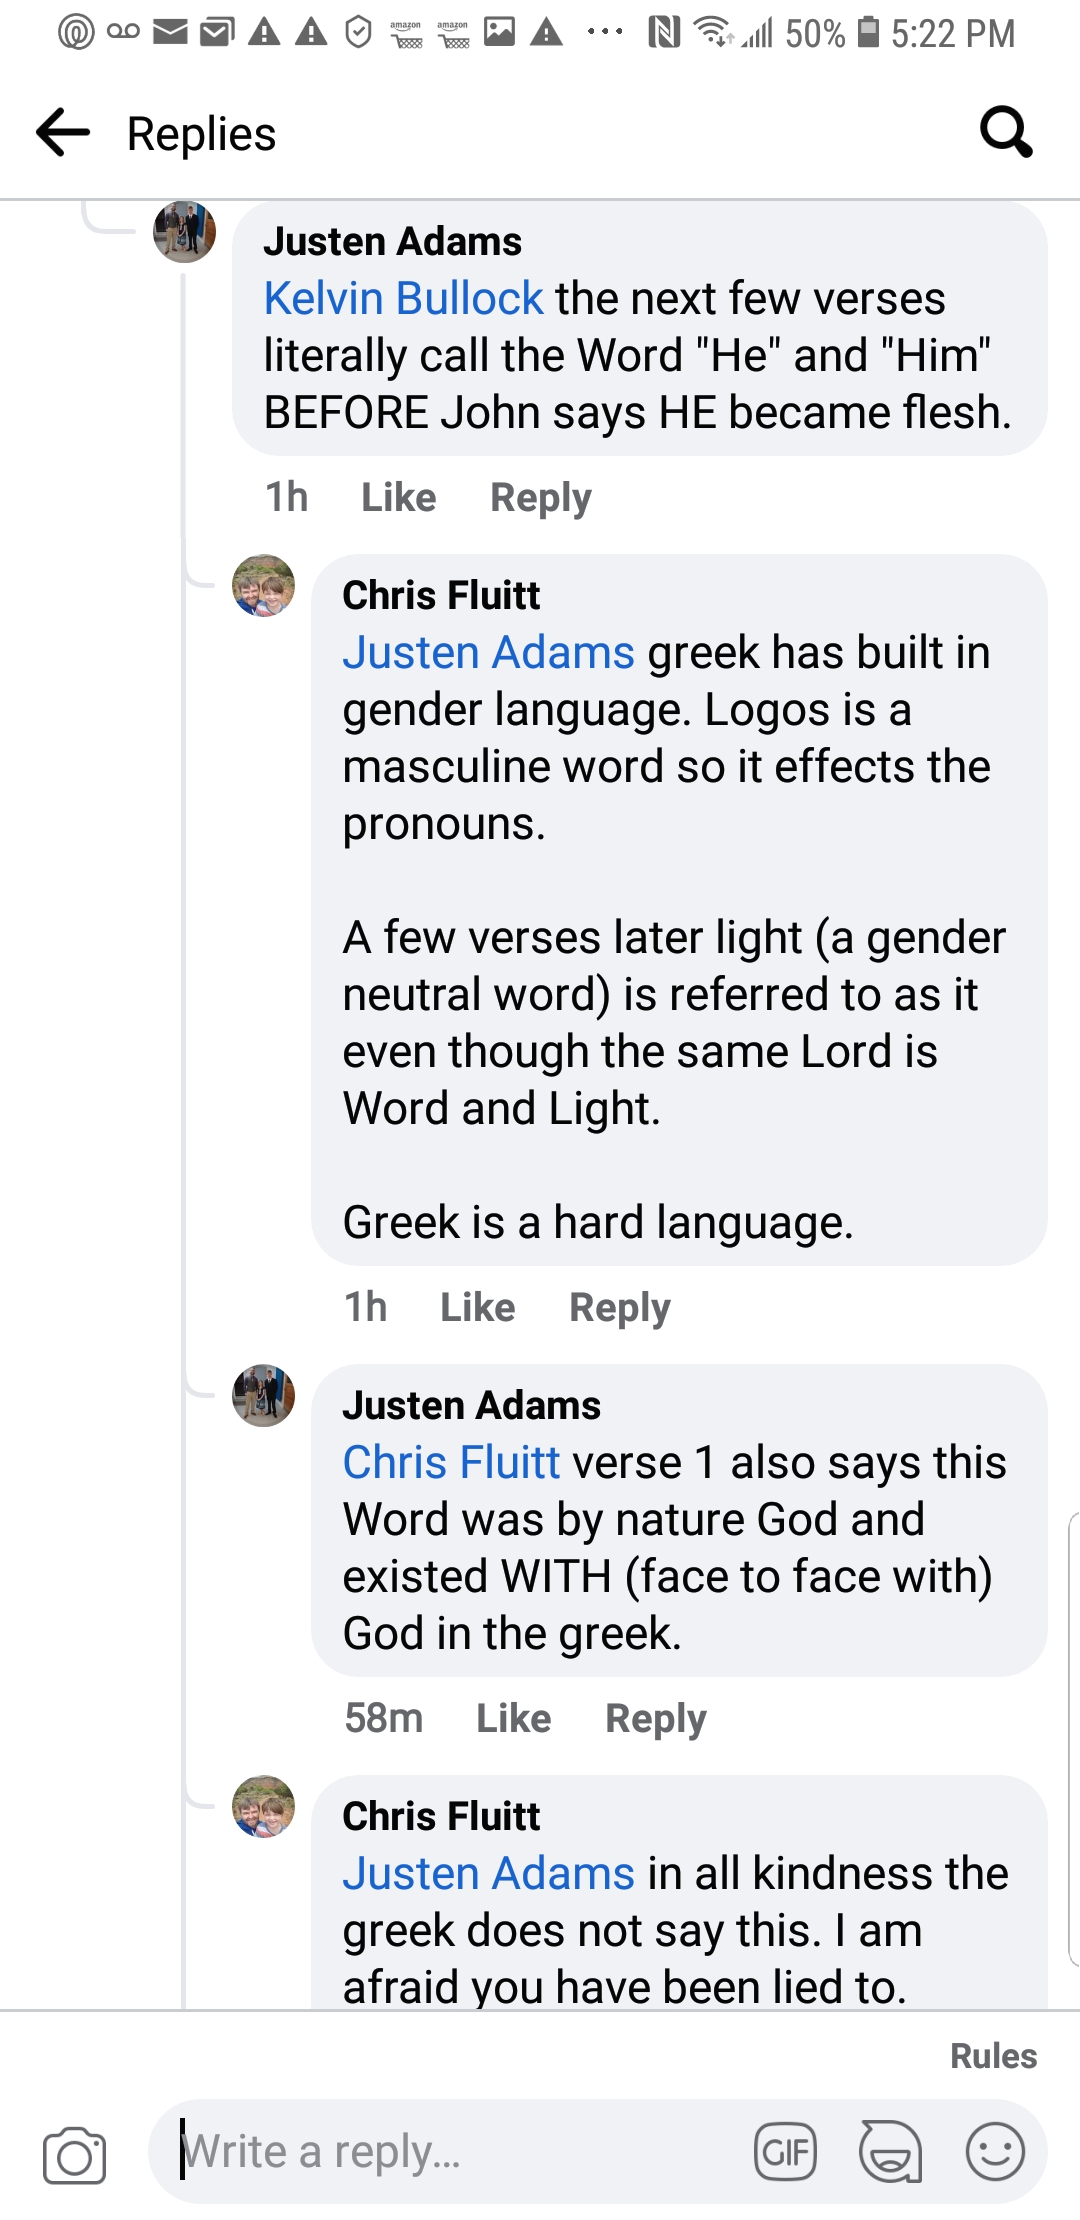Viewport: 1080px width, 2220px height.
Task: Tap Chris Fluitt's name on Greek gender comment
Action: tap(441, 595)
